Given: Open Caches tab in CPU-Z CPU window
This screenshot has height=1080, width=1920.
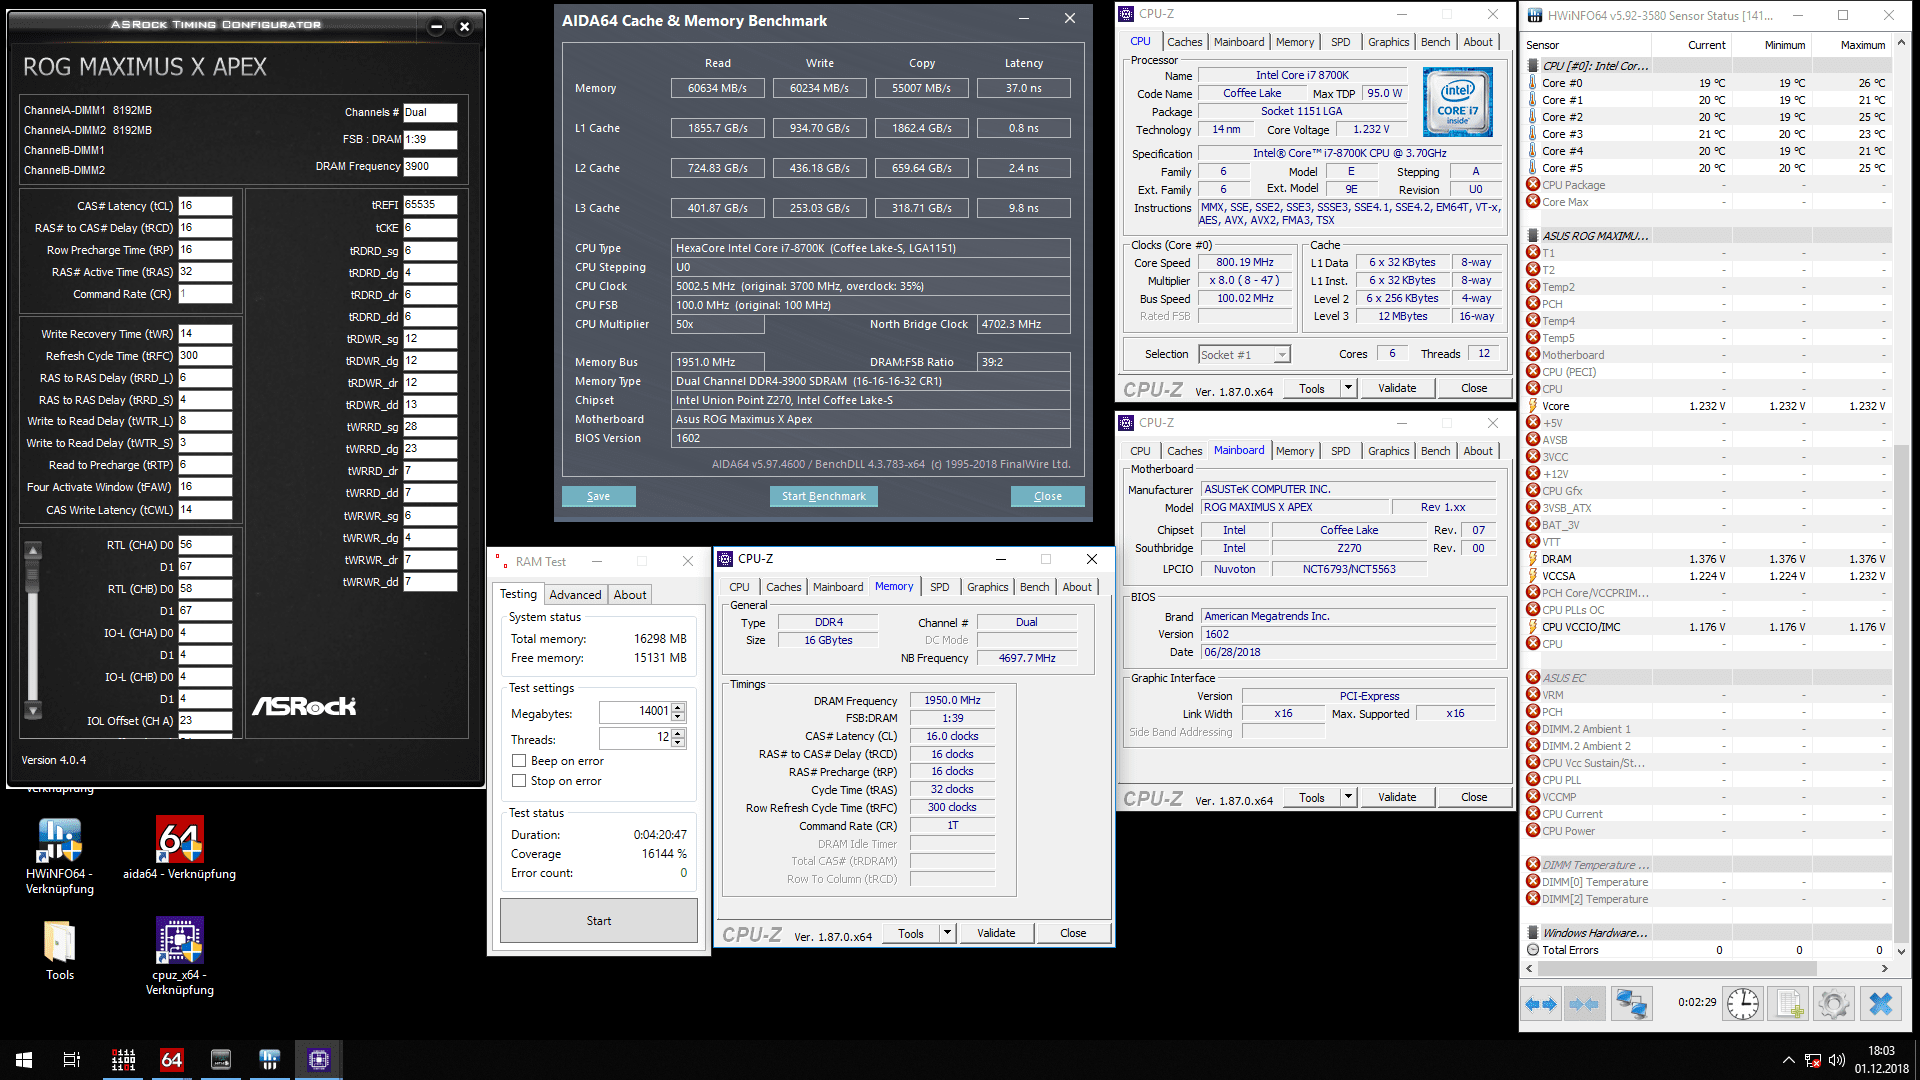Looking at the screenshot, I should click(1184, 42).
